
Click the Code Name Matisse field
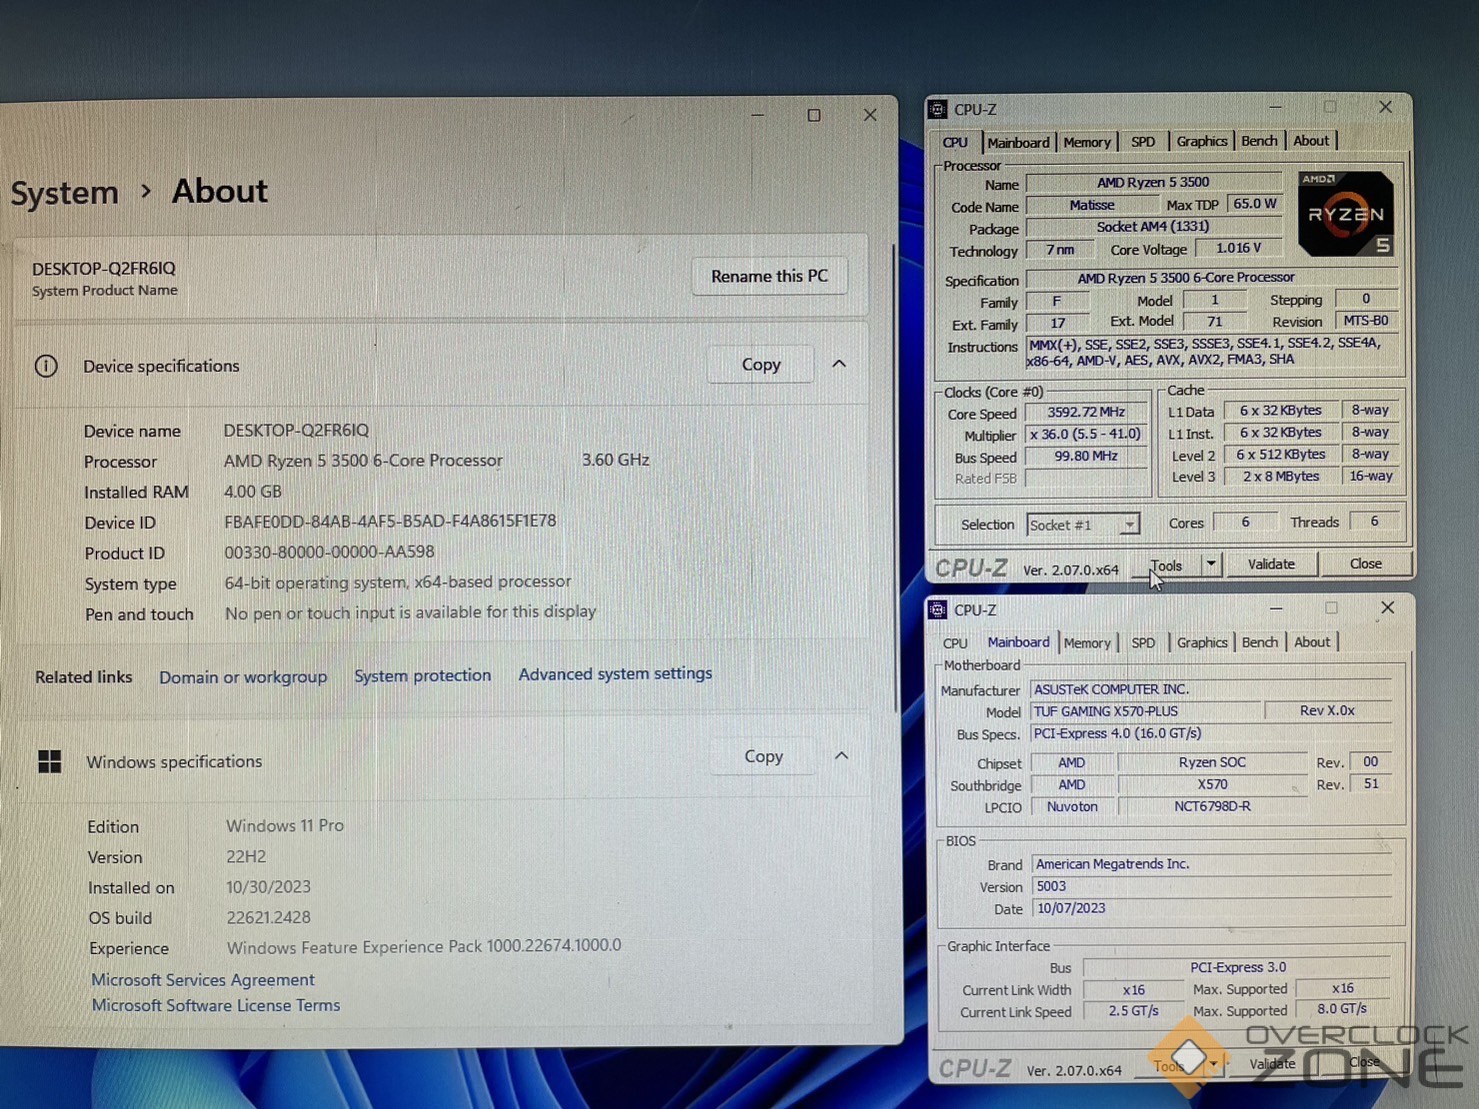pyautogui.click(x=1091, y=205)
